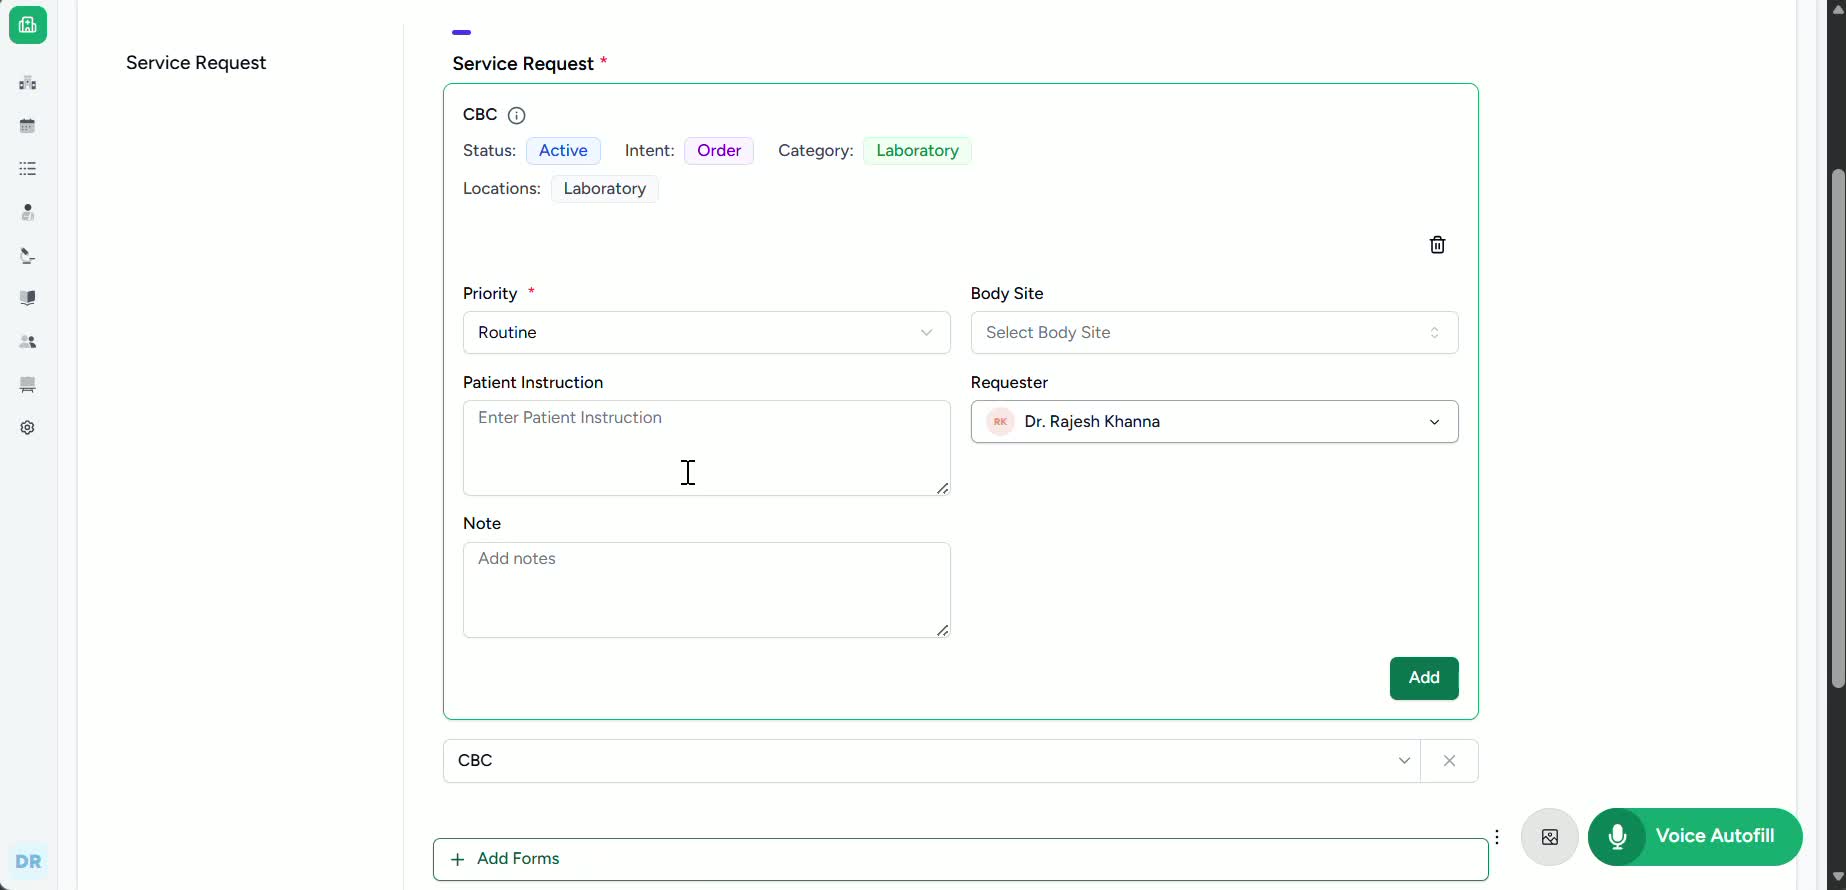Click the scrollbar down arrow
The image size is (1846, 890).
click(x=1837, y=878)
